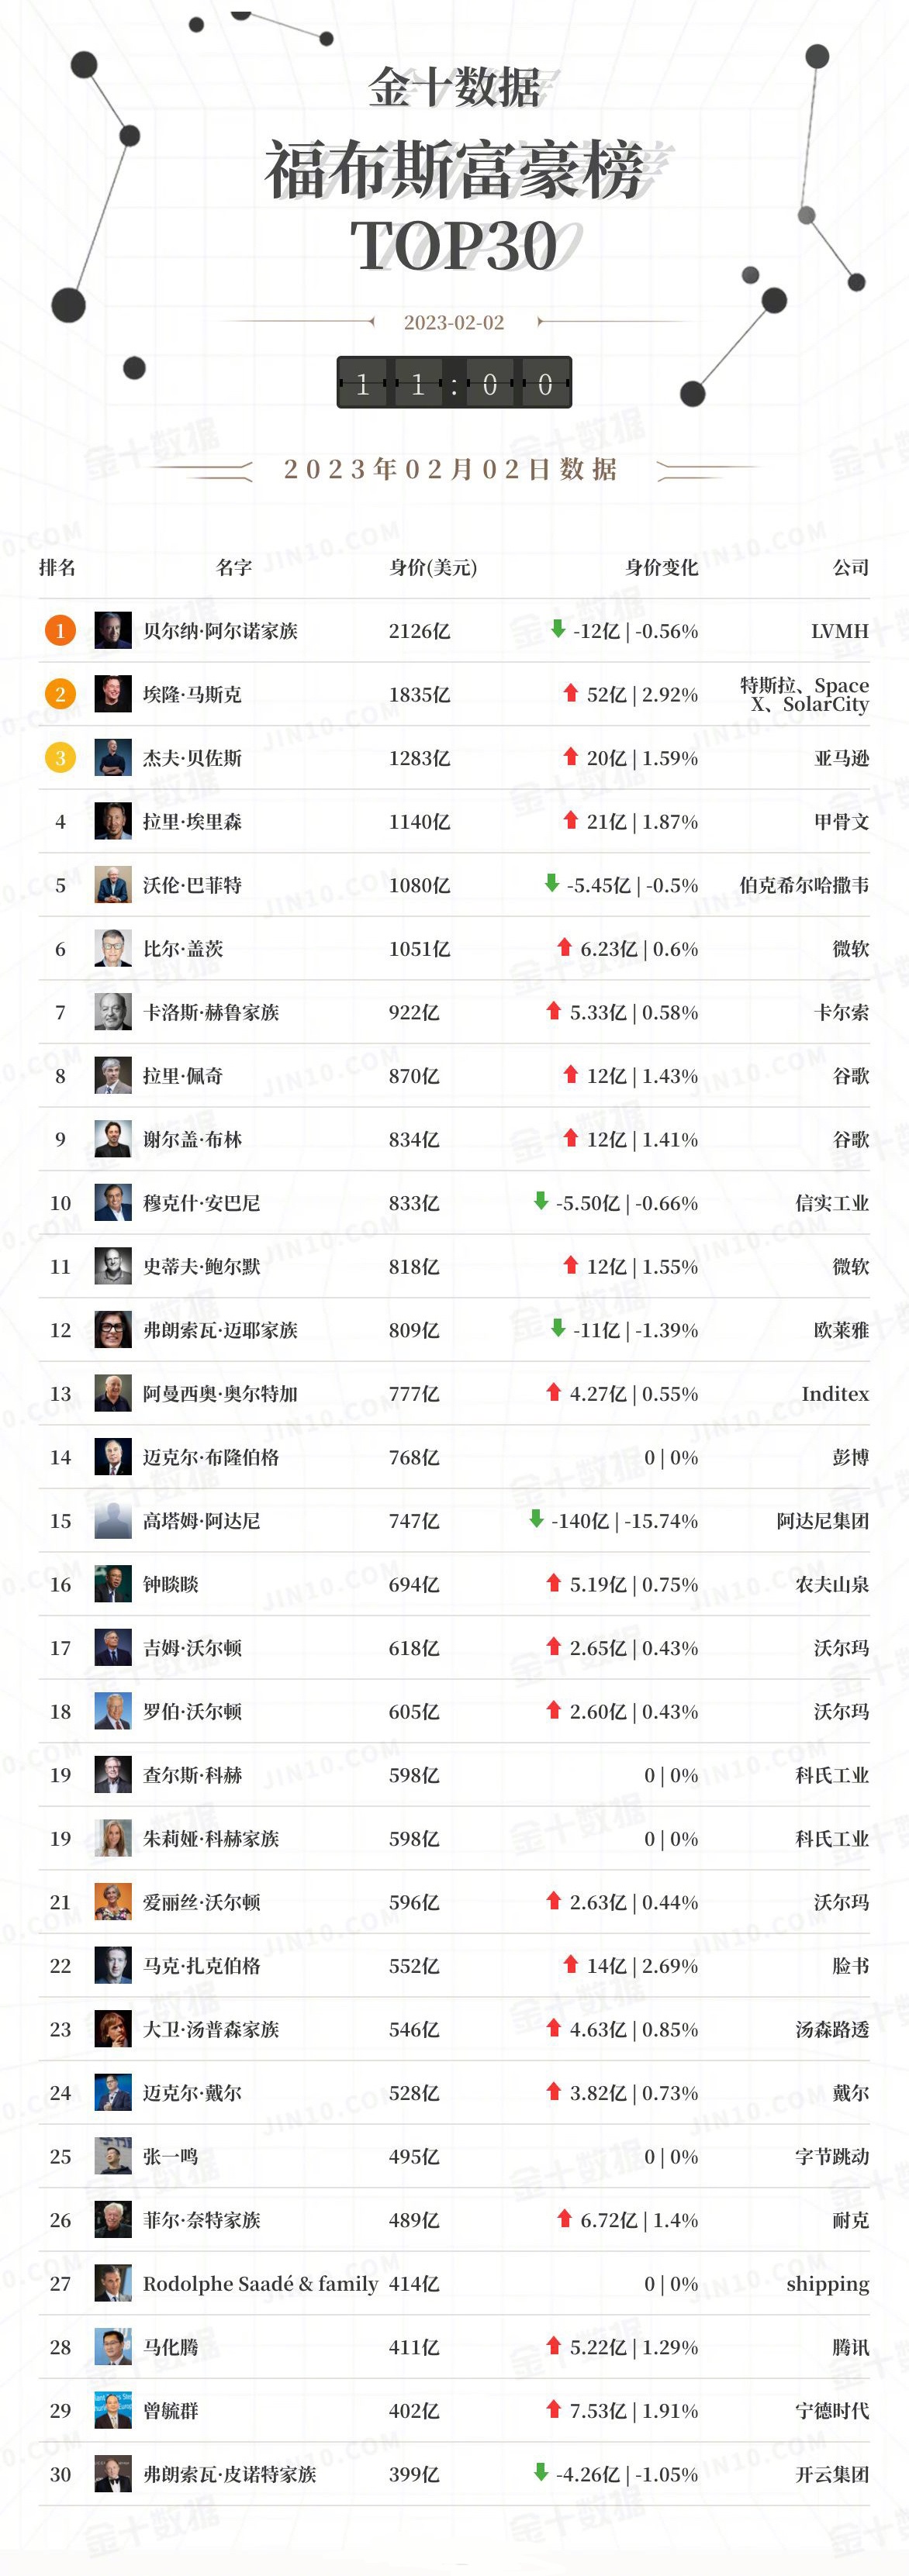The image size is (909, 2576).
Task: Click the yellow rank 3 badge
Action: (x=60, y=757)
